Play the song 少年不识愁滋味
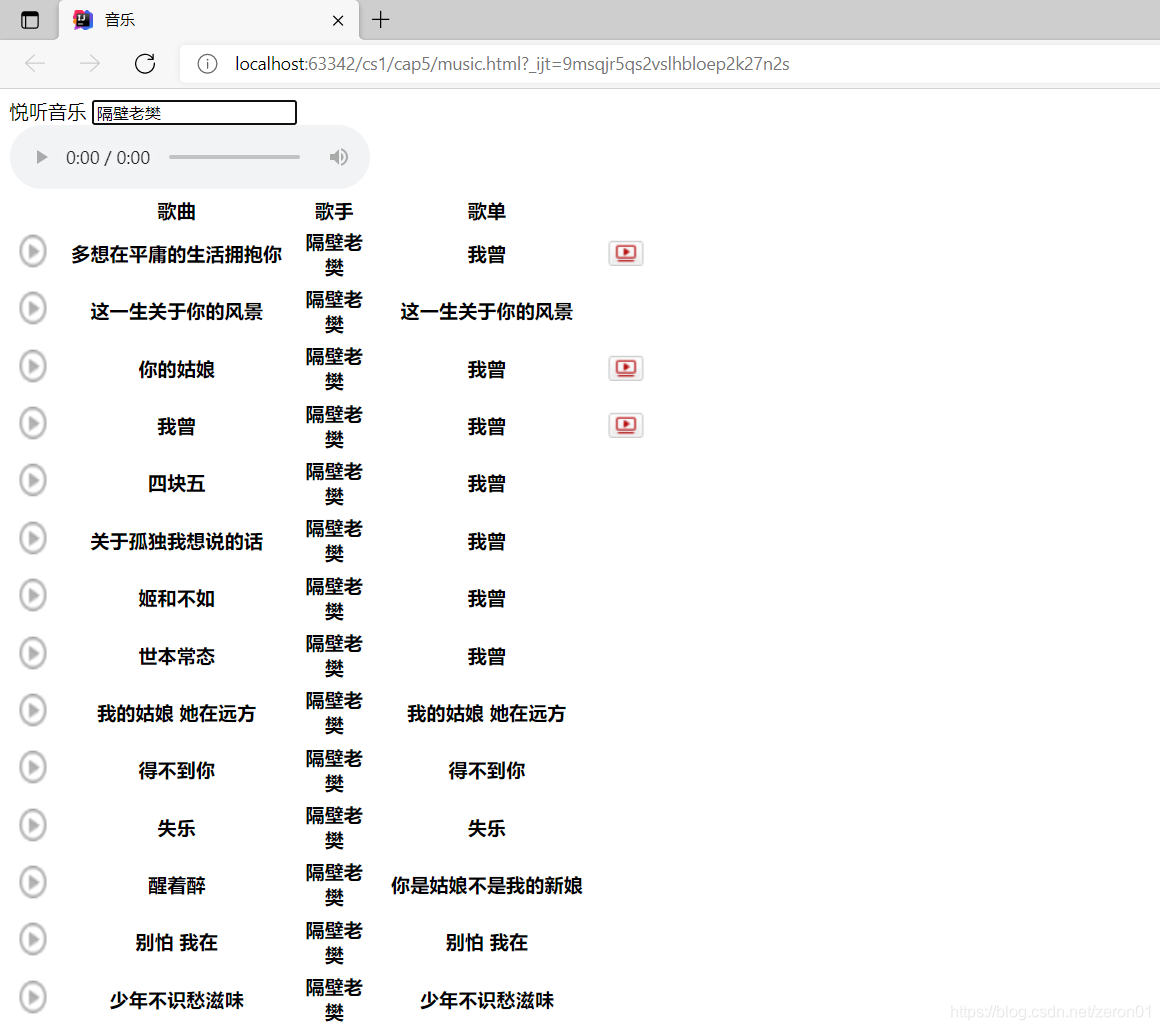The height and width of the screenshot is (1030, 1160). pyautogui.click(x=32, y=997)
